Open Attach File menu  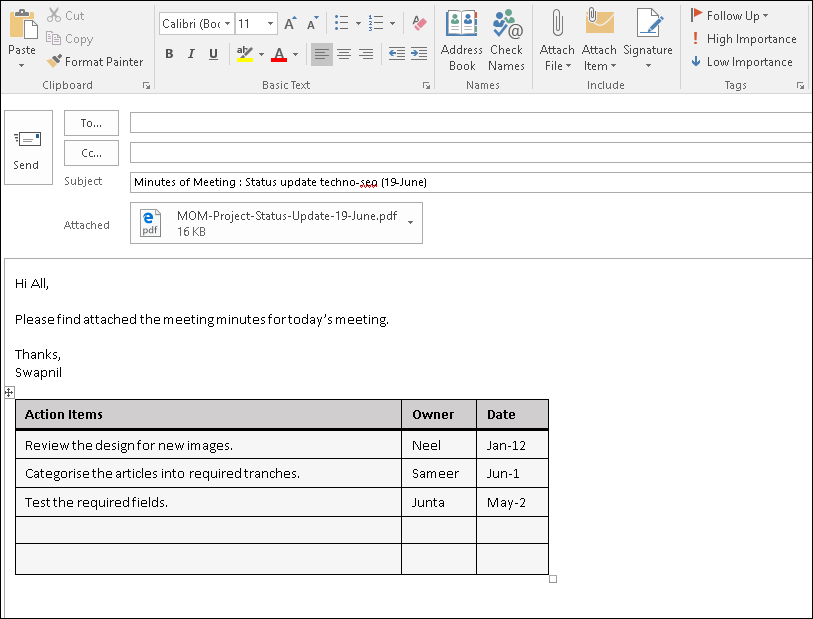557,40
